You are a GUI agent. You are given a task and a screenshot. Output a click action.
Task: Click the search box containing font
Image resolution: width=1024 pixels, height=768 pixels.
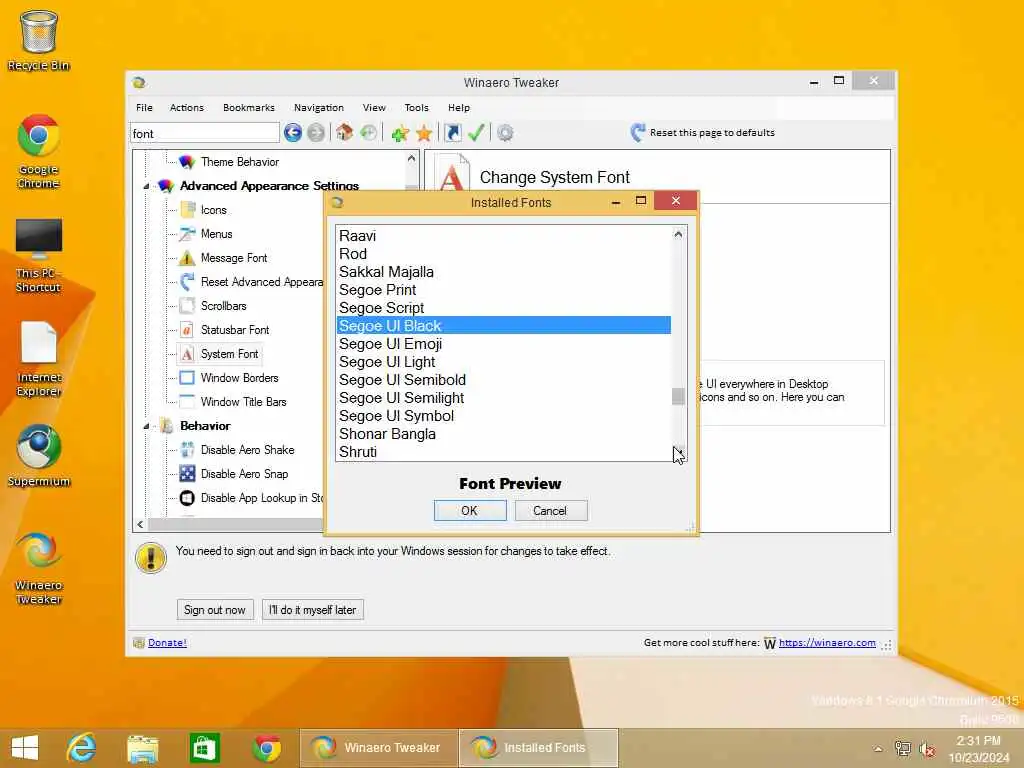click(204, 133)
